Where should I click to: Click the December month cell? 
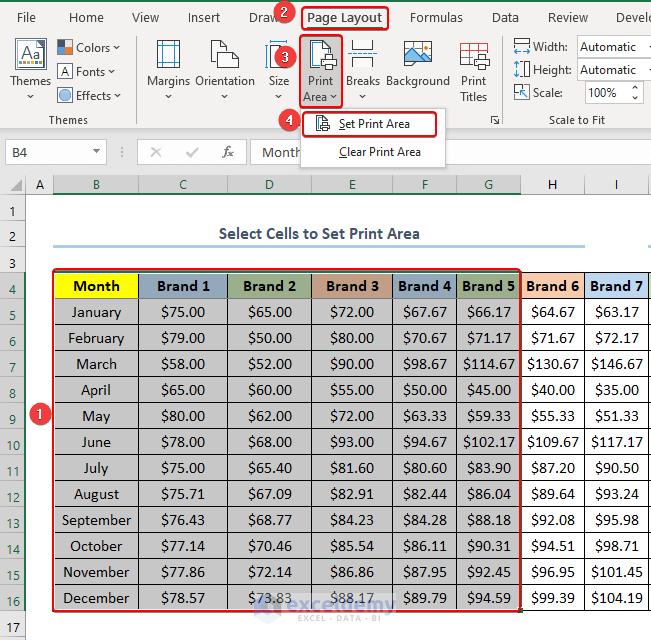(x=96, y=598)
